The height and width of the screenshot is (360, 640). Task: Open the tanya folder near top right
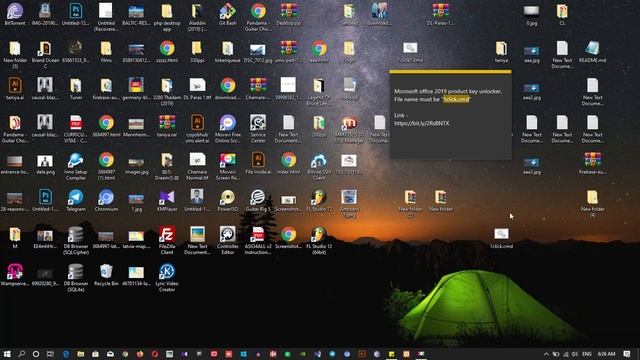click(501, 52)
